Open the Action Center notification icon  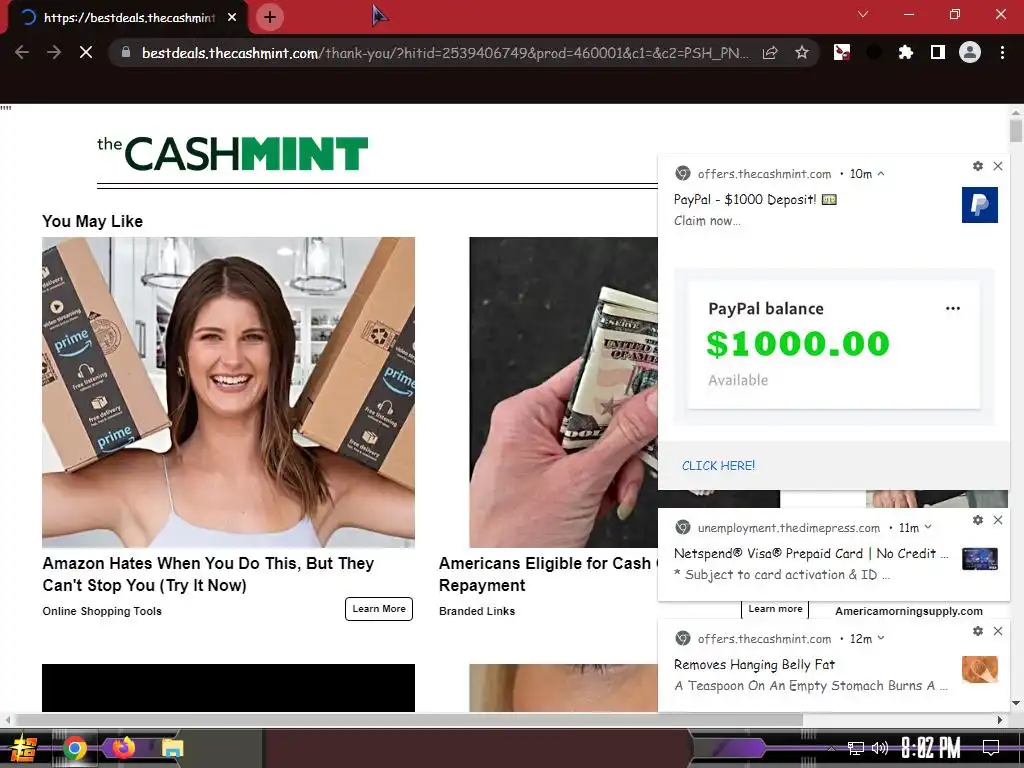(991, 748)
